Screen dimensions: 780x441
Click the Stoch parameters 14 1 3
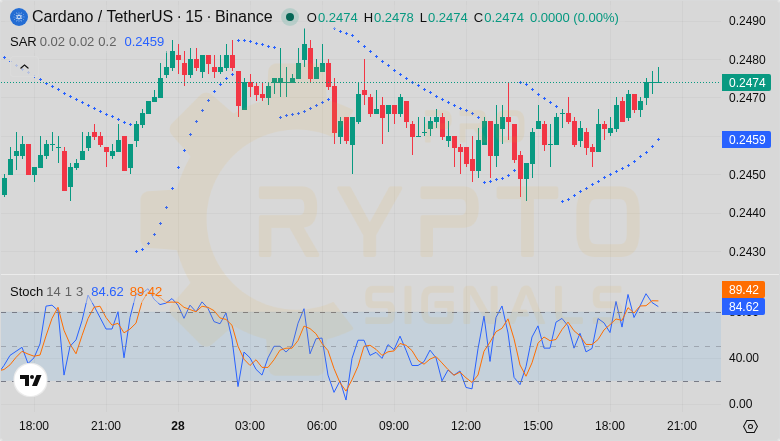coord(65,291)
